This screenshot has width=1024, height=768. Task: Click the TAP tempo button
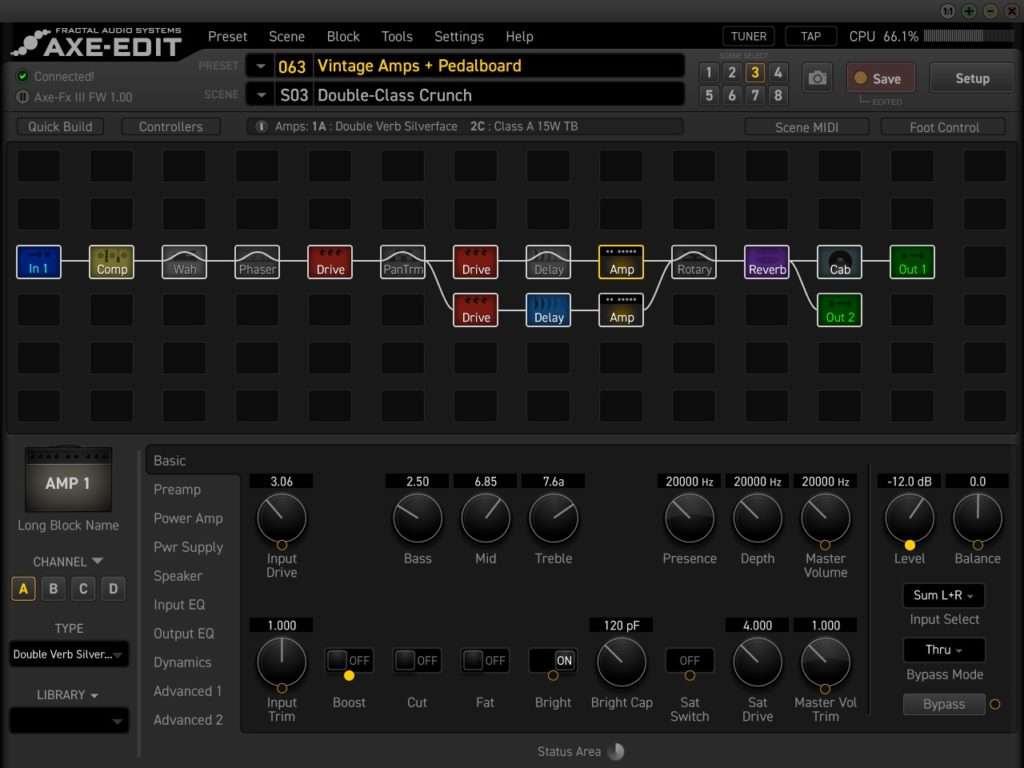click(810, 37)
